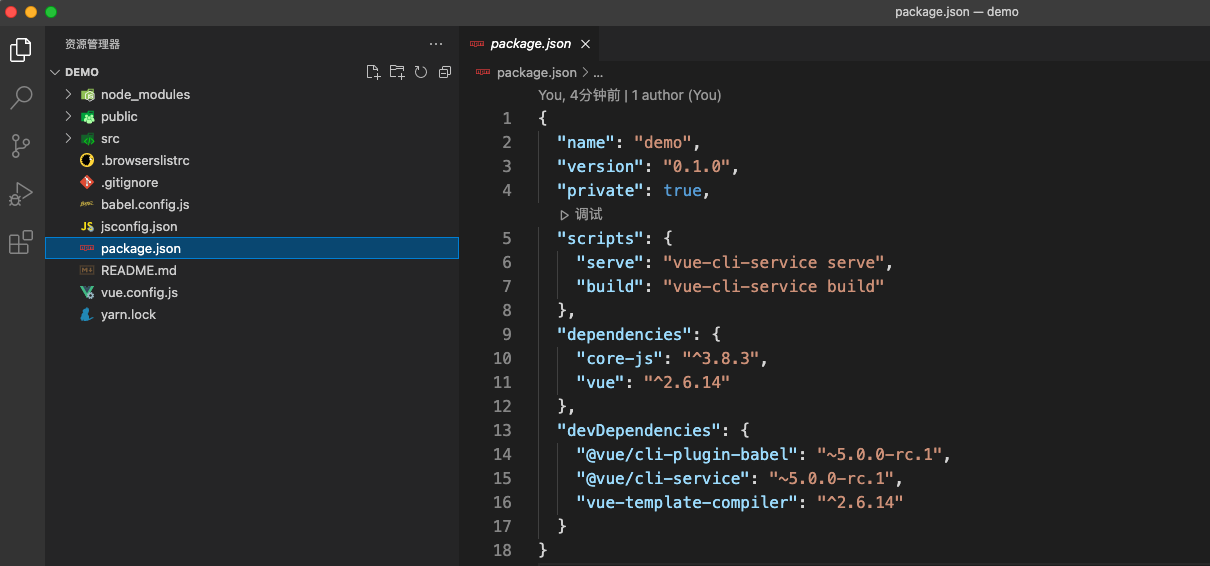Expand the node_modules folder chevron

[x=68, y=94]
